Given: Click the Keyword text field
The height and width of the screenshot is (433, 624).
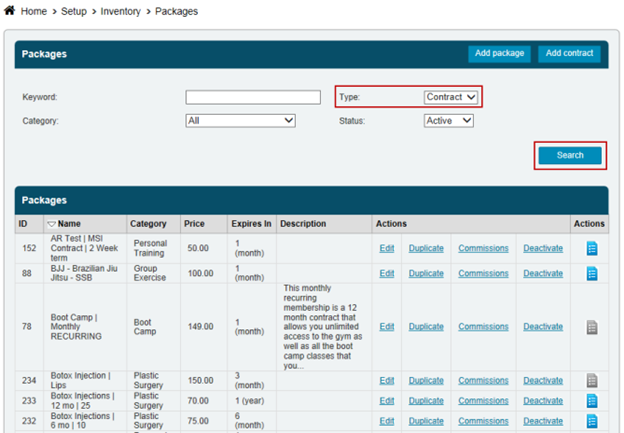Looking at the screenshot, I should (253, 97).
